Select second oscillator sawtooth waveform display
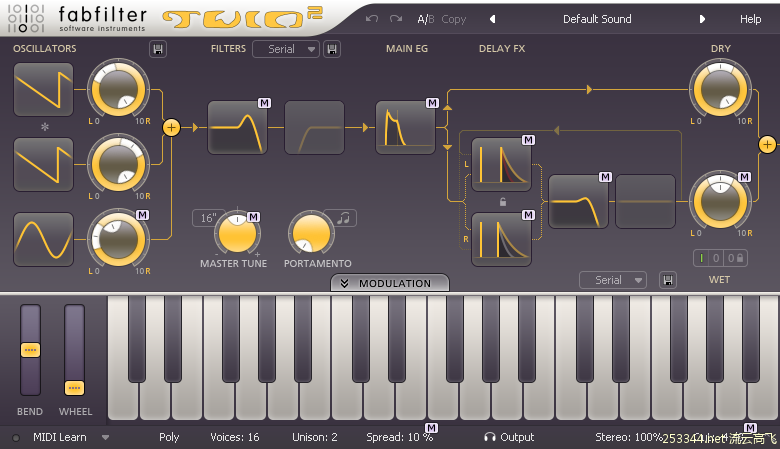 (43, 165)
